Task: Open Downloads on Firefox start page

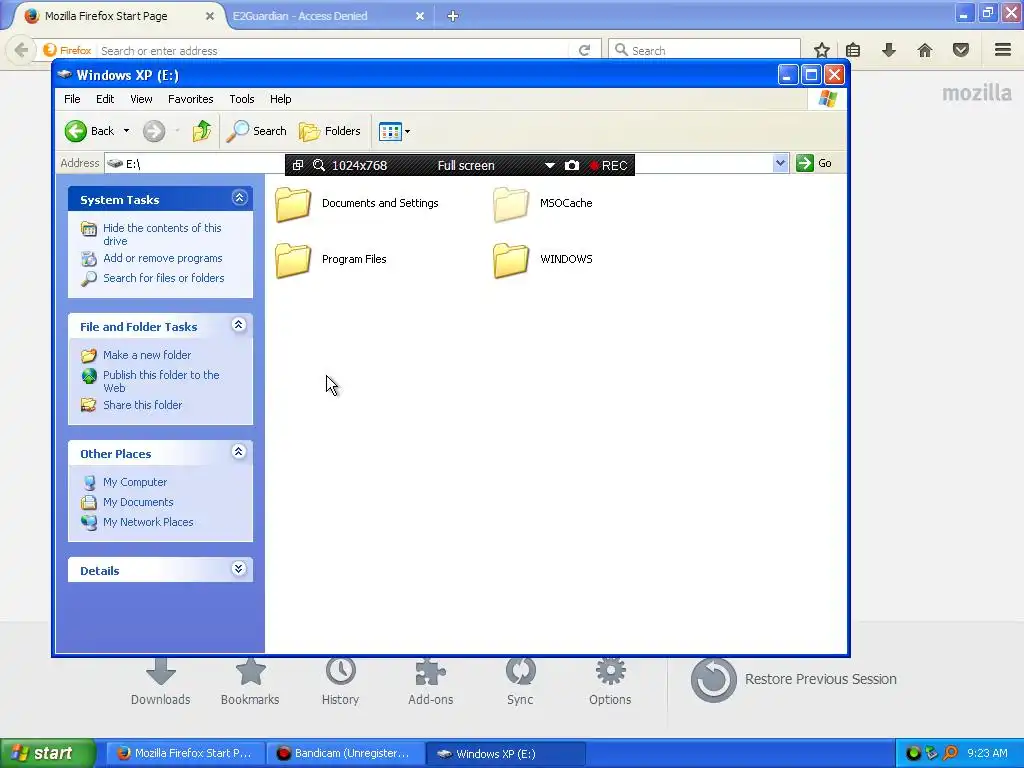Action: (x=161, y=682)
